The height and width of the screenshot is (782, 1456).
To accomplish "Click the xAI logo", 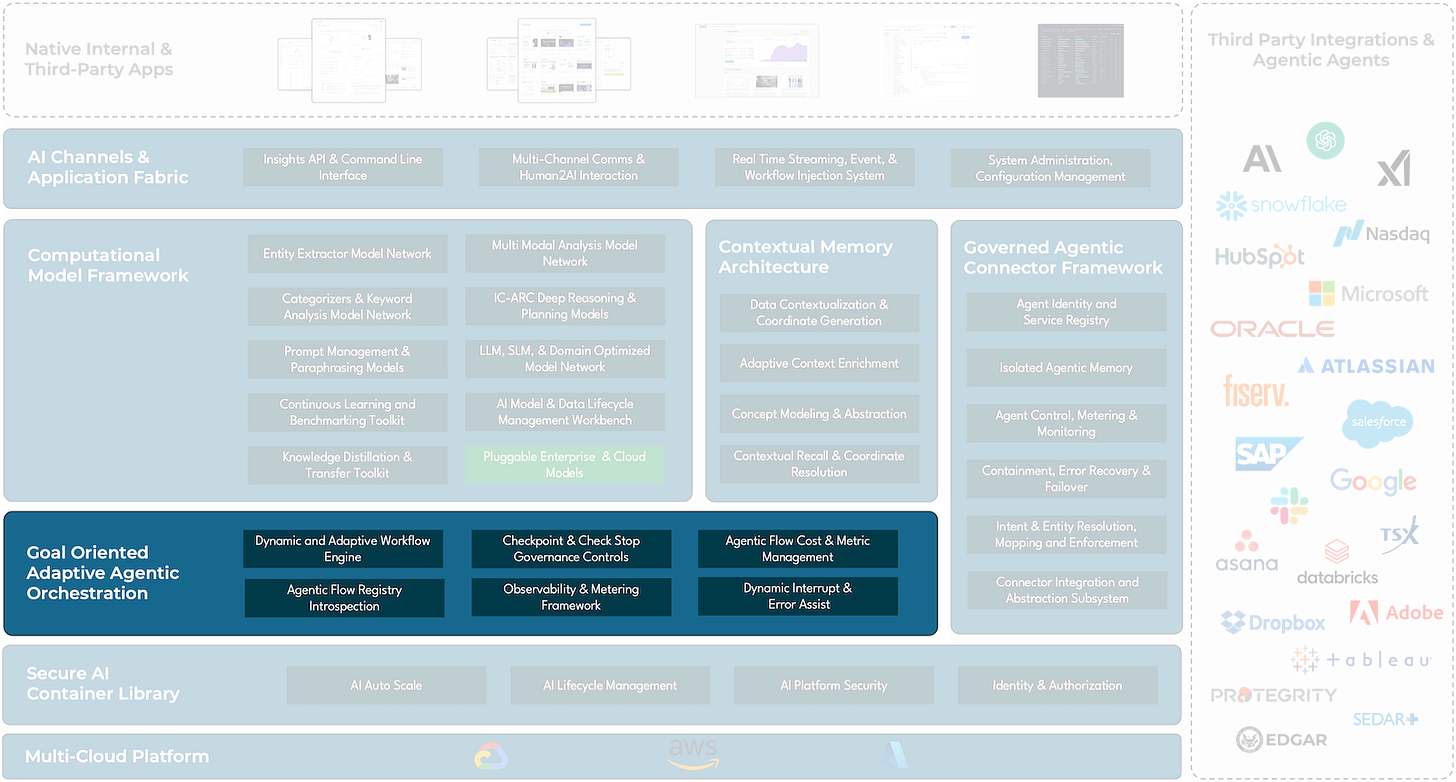I will (x=1393, y=168).
